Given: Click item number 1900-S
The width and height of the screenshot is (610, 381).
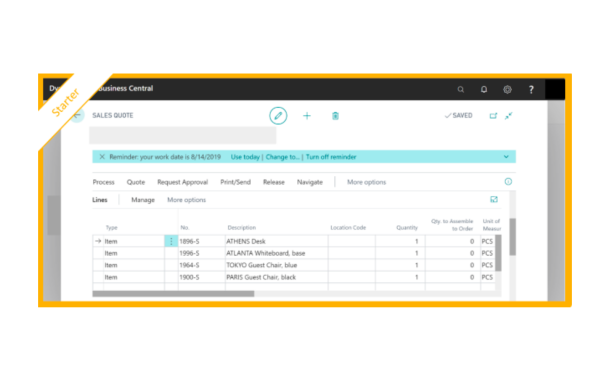Looking at the screenshot, I should point(189,277).
